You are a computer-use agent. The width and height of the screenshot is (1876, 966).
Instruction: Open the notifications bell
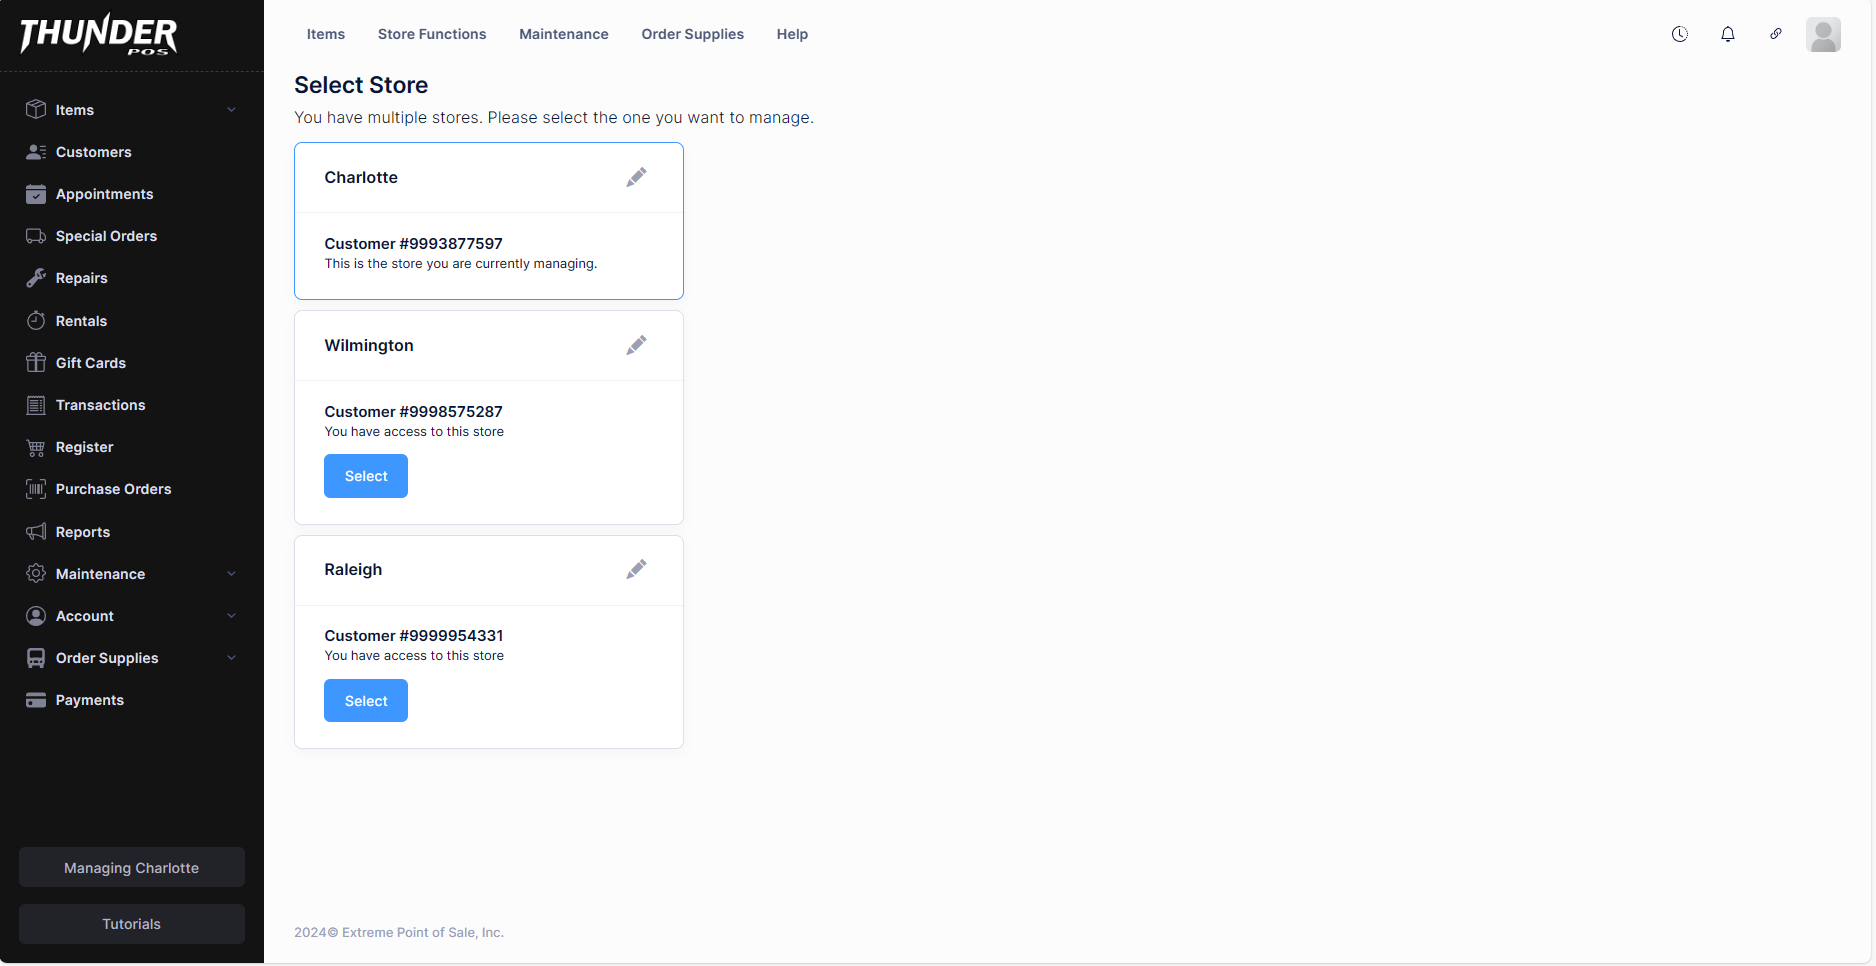[1727, 34]
